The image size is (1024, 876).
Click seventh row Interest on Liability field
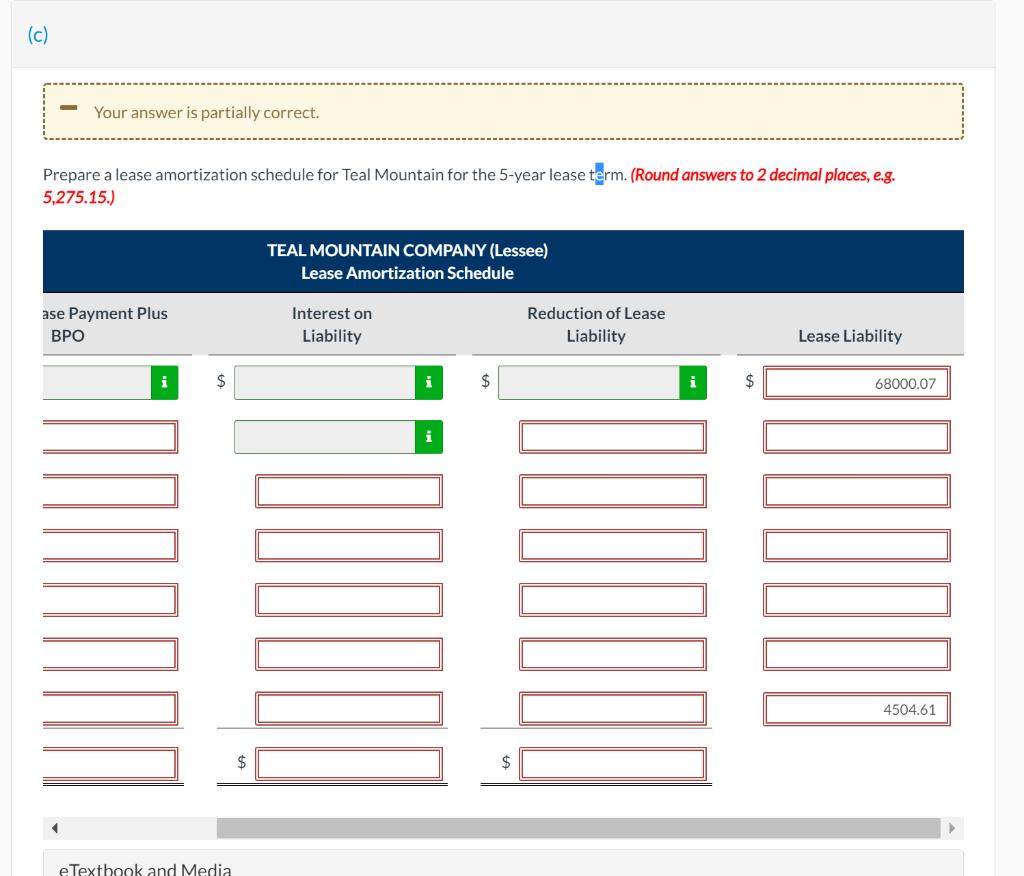(x=349, y=709)
